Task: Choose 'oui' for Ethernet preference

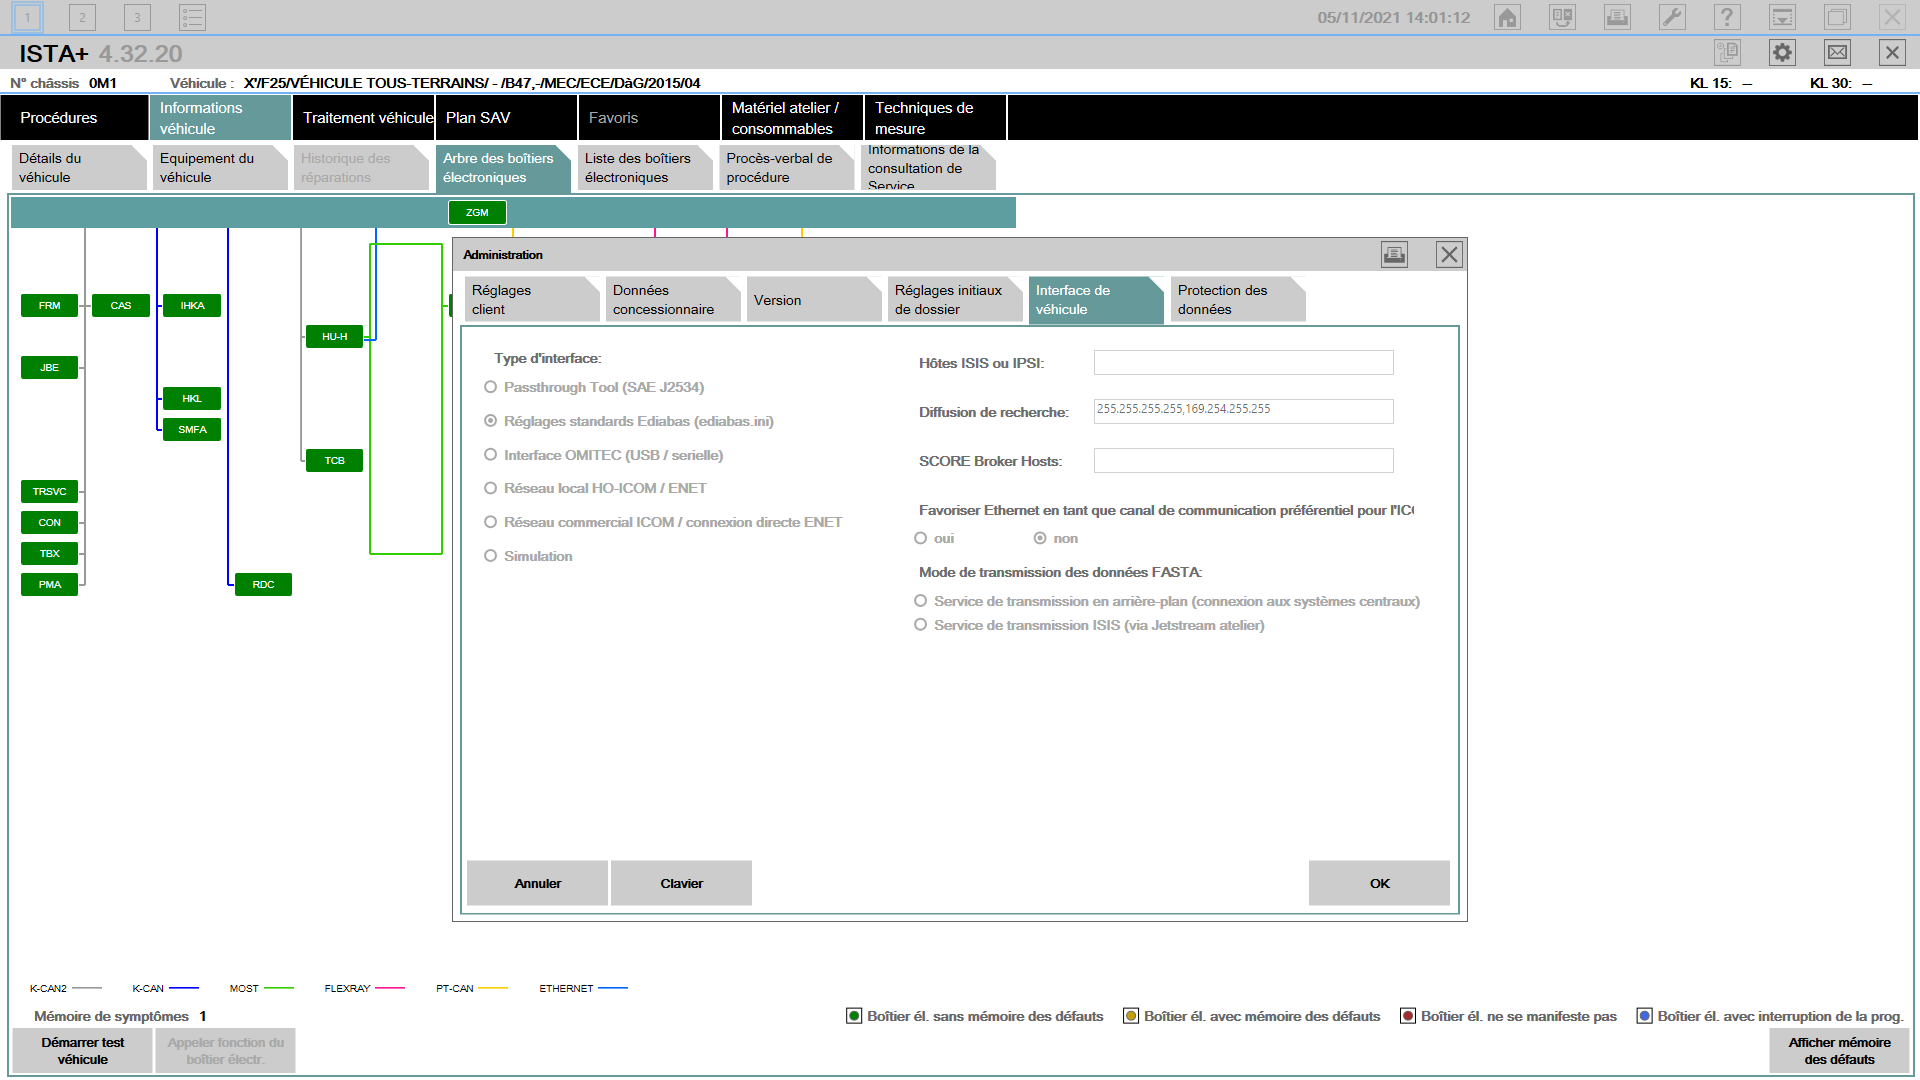Action: point(921,538)
